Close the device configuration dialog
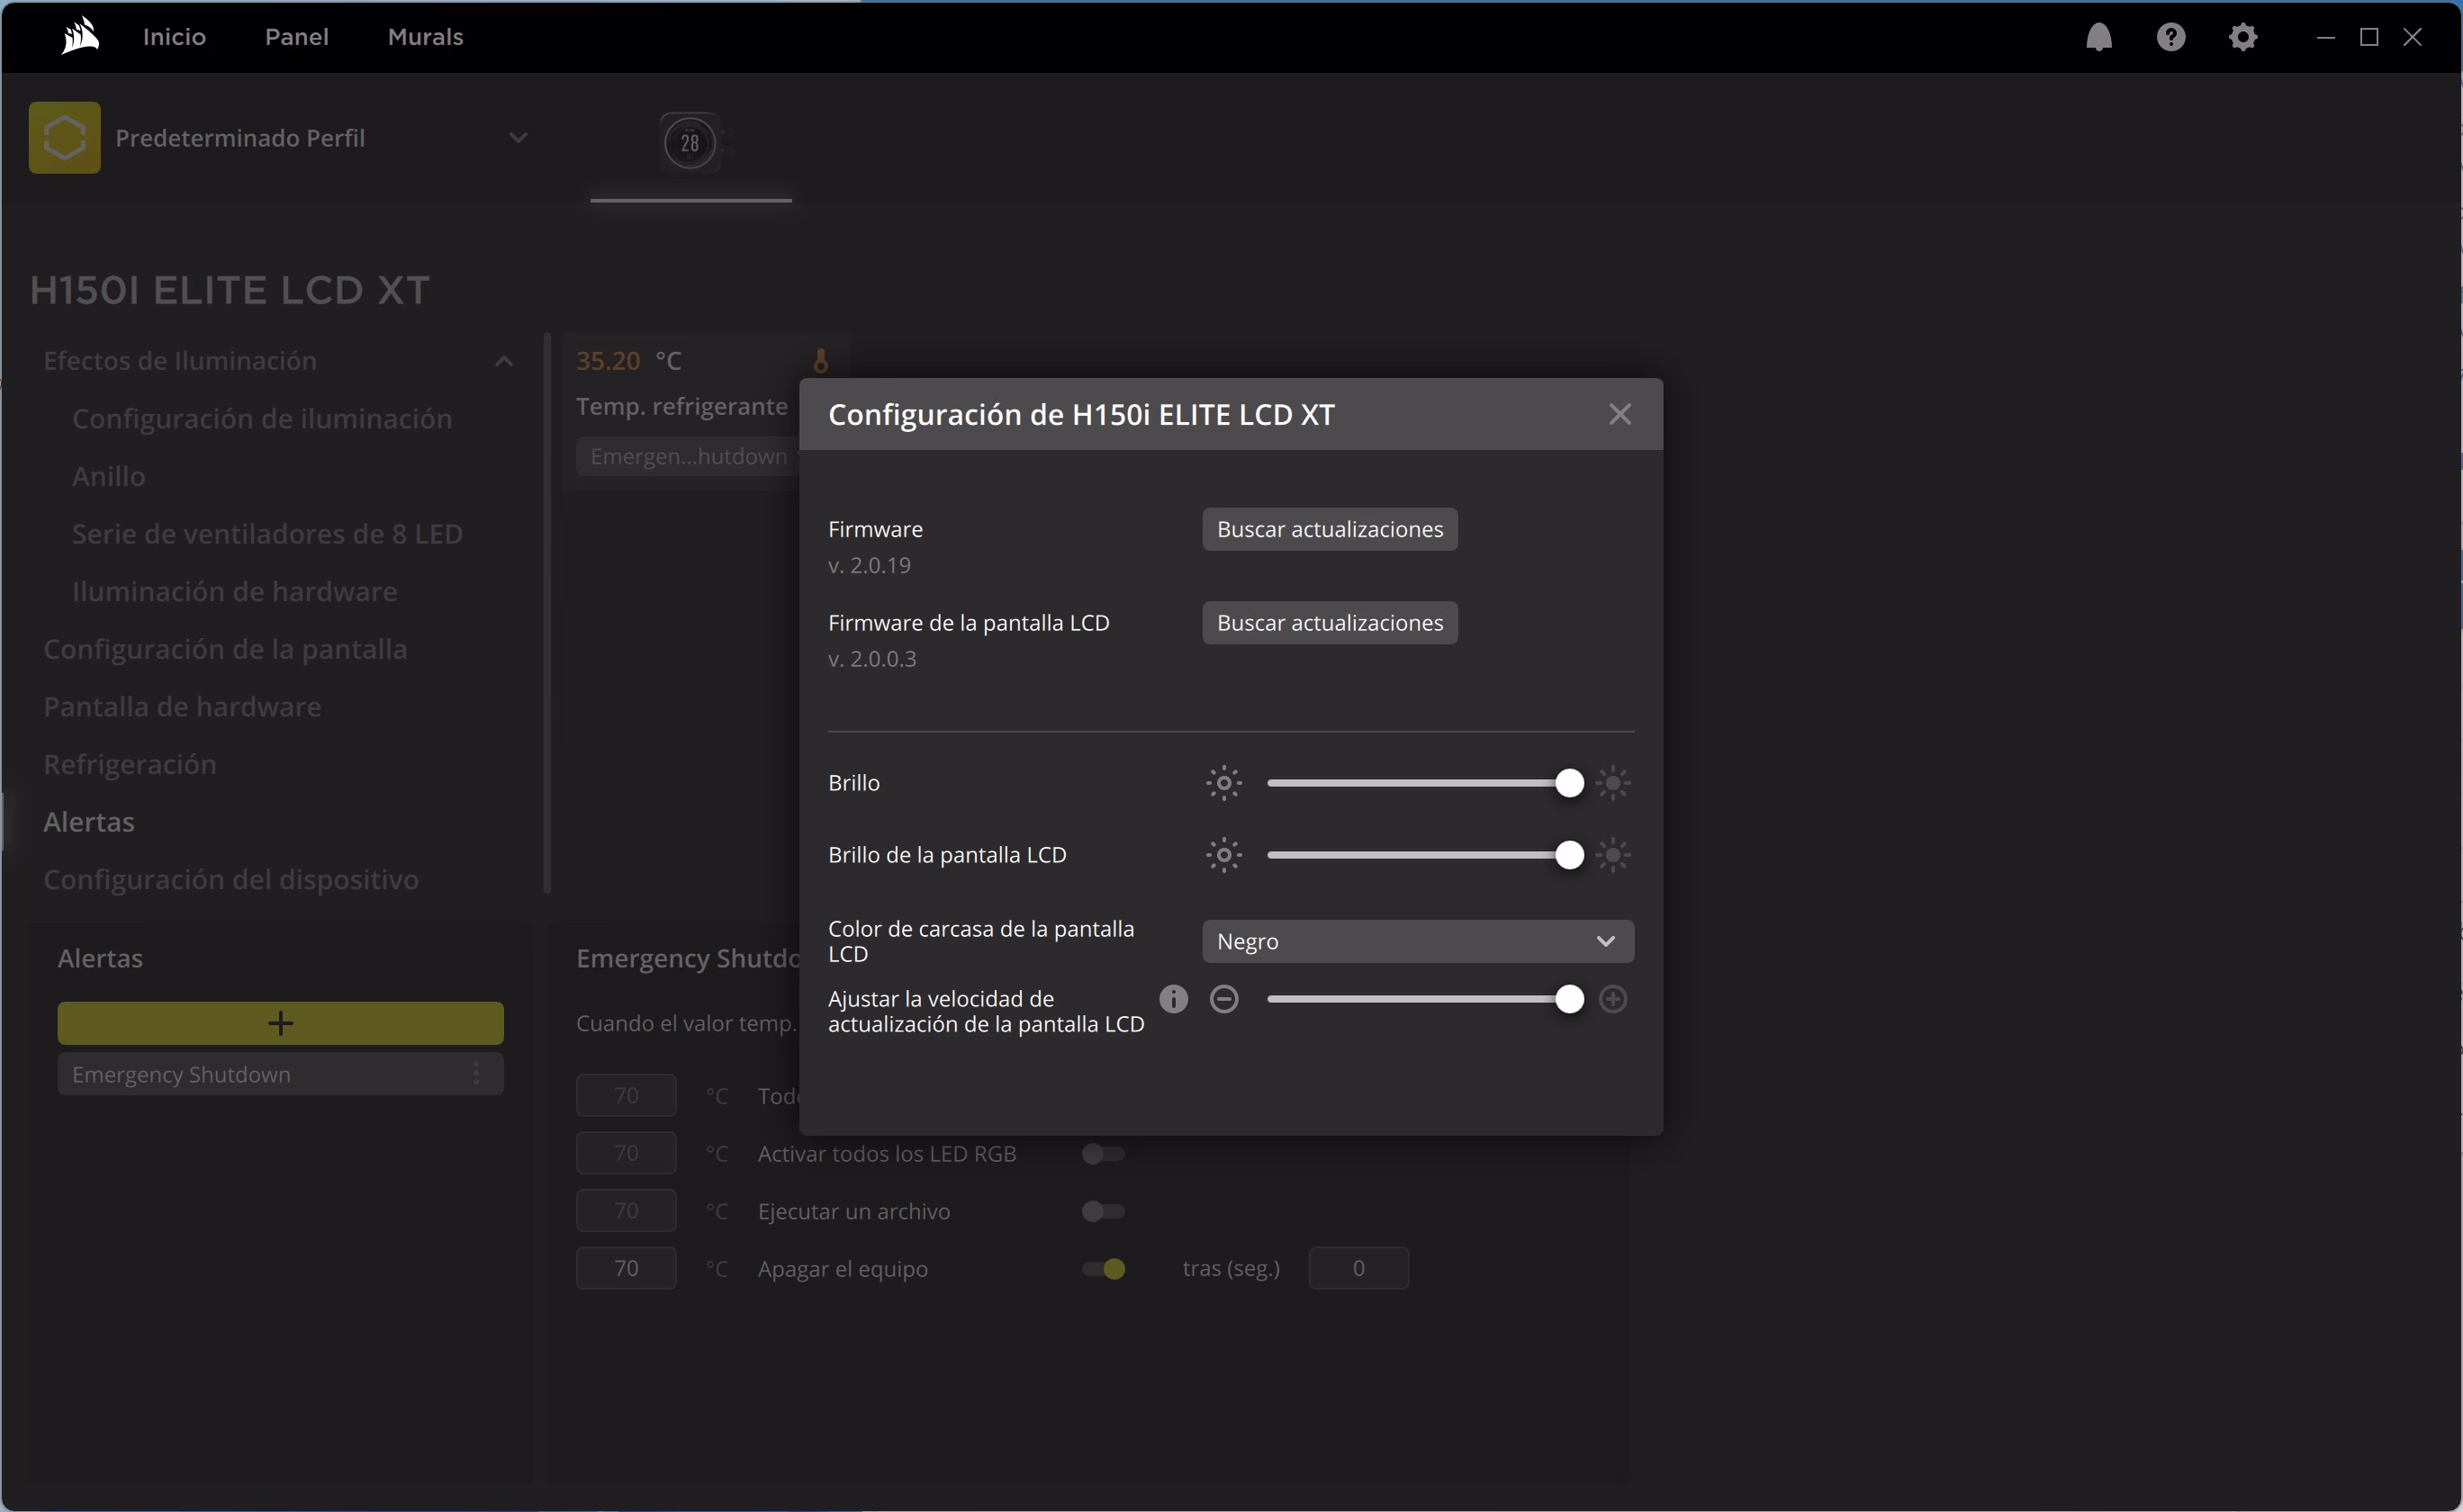Screen dimensions: 2463x1512 click(1619, 414)
